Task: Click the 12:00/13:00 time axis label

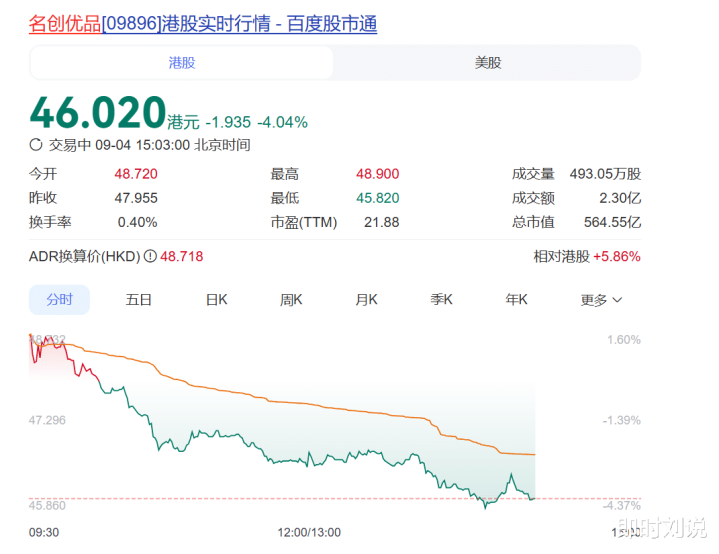Action: (309, 532)
